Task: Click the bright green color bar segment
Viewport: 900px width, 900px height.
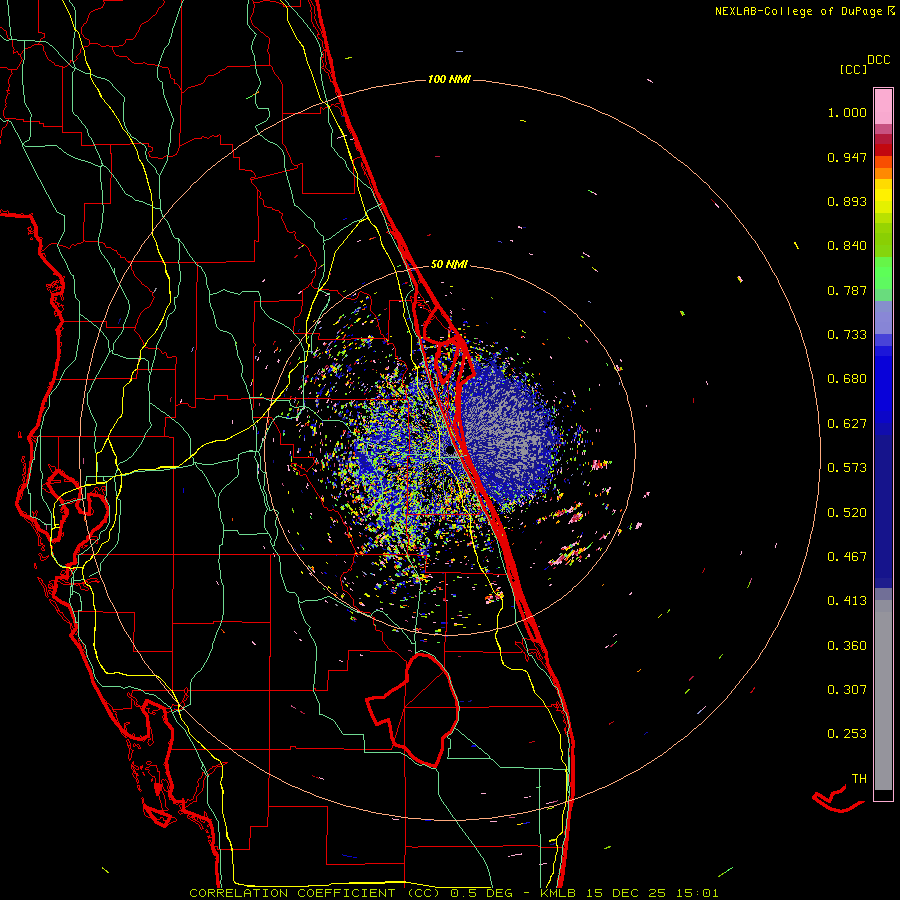Action: click(x=883, y=273)
